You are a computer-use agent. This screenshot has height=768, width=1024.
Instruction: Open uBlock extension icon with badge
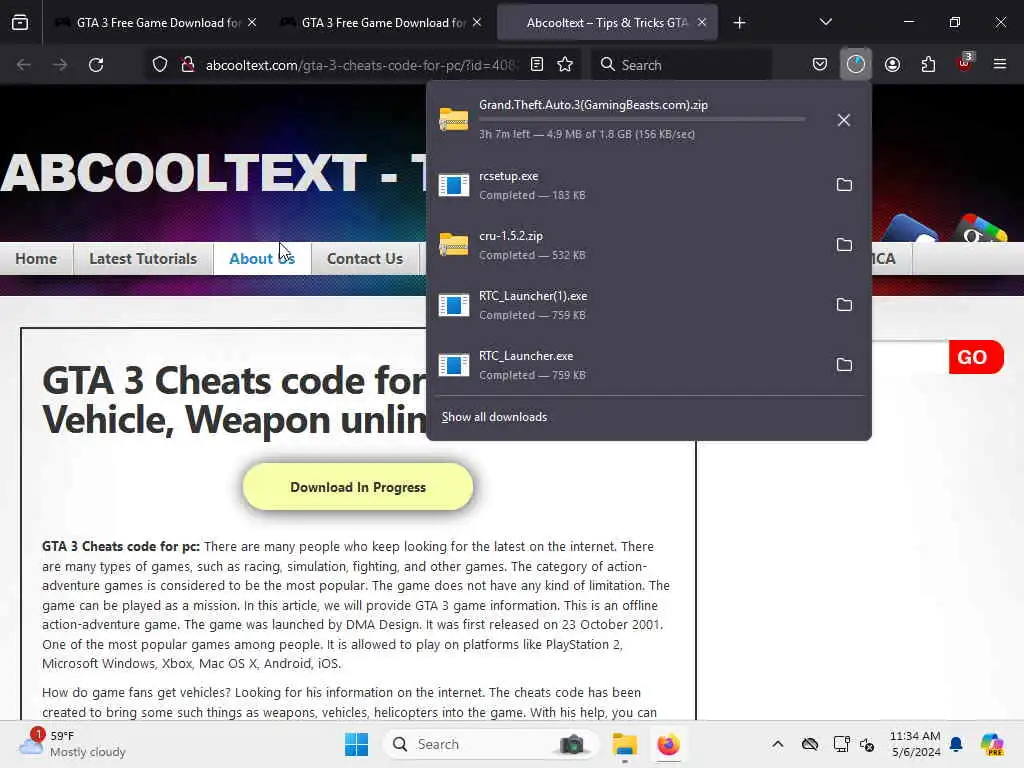pyautogui.click(x=965, y=63)
